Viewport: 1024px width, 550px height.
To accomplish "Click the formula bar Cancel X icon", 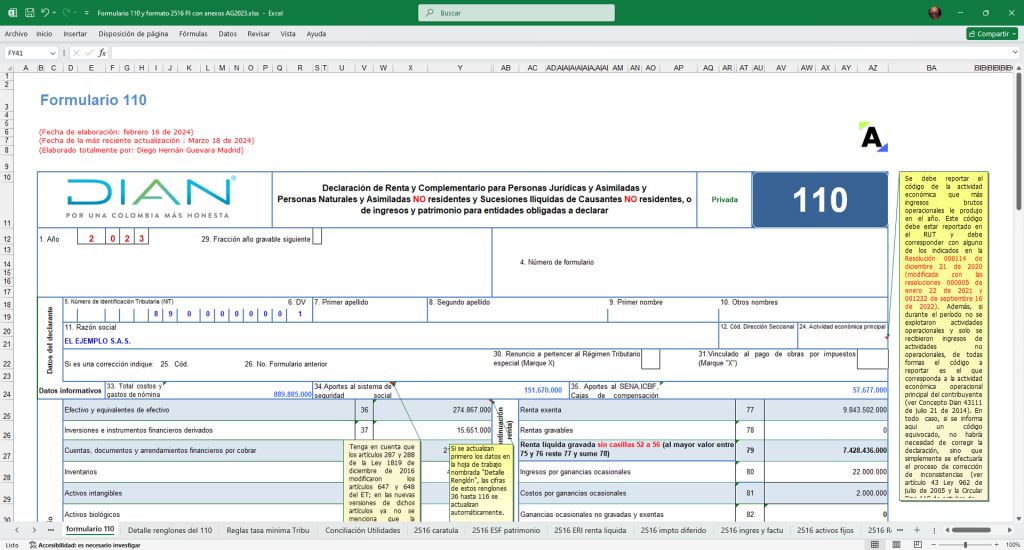I will point(76,53).
